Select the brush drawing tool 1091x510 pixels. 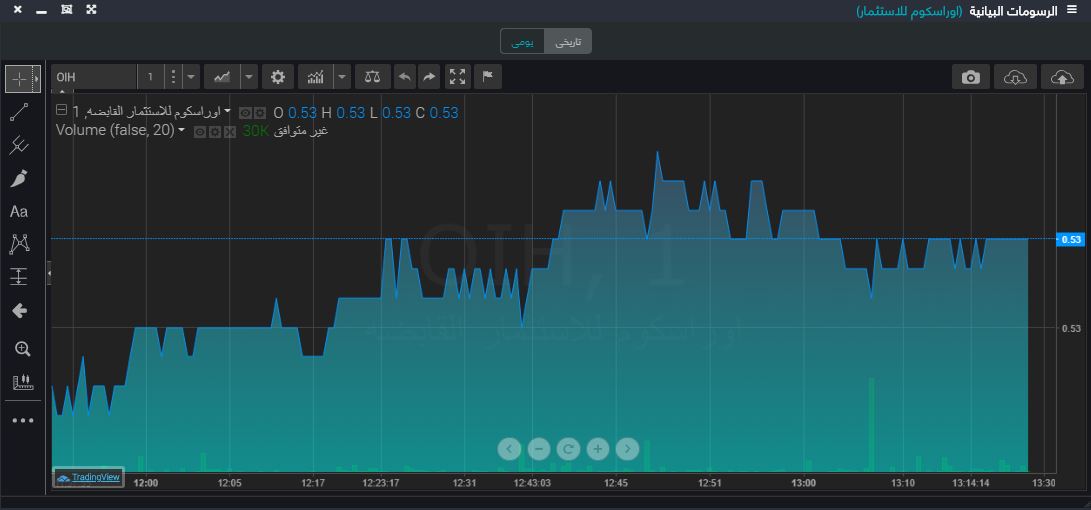point(19,179)
